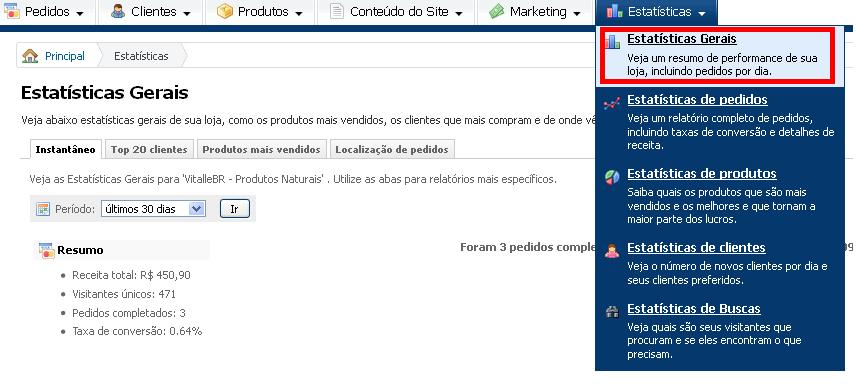Viewport: 857px width, 389px height.
Task: Select Estatísticas de Buscas menu entry
Action: 720,331
